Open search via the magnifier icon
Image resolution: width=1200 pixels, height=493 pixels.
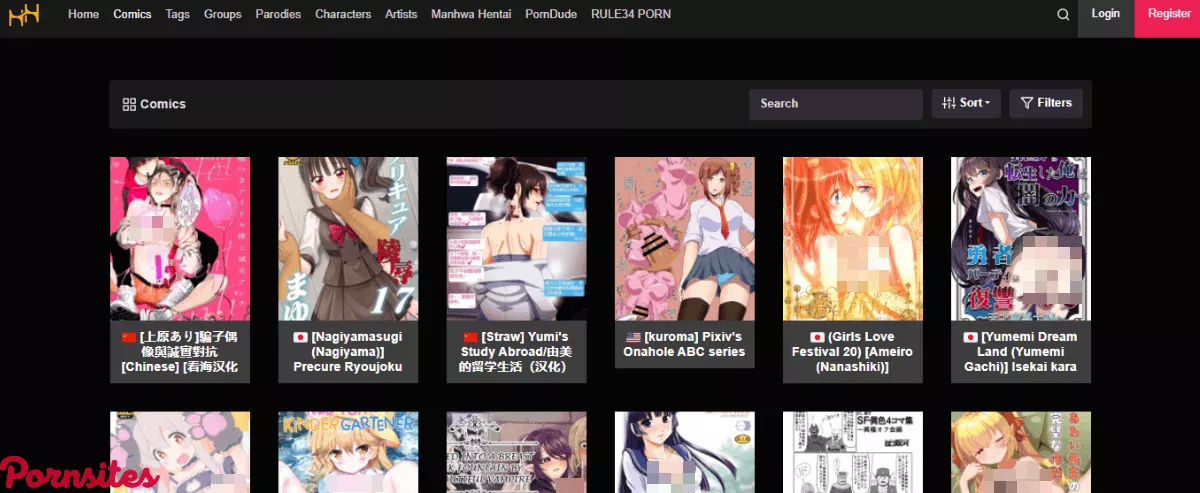click(x=1063, y=15)
